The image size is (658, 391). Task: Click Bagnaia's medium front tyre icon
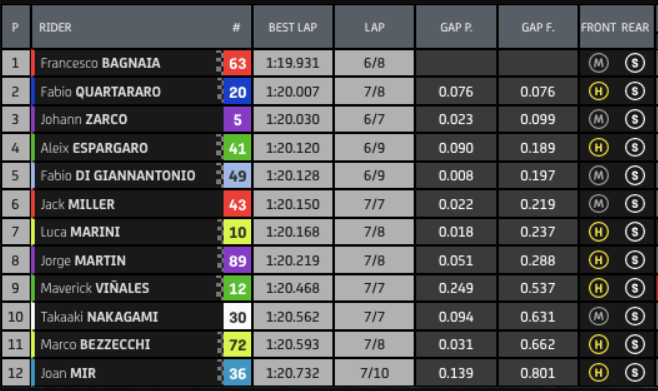coord(598,63)
